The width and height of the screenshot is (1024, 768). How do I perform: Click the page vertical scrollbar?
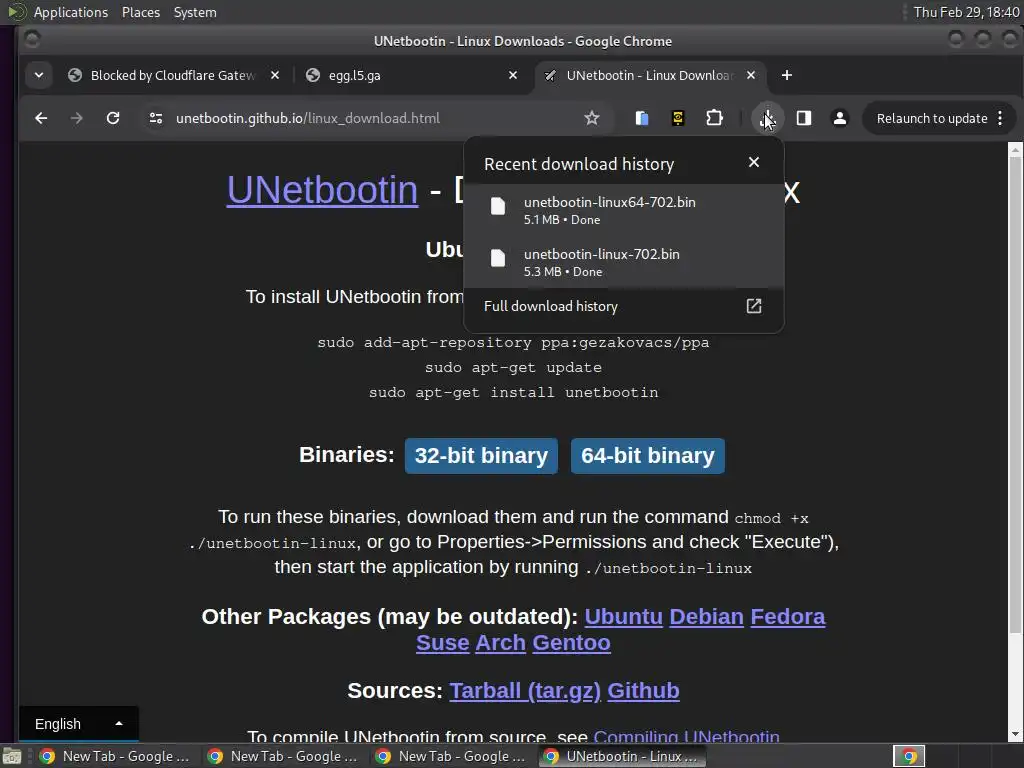pyautogui.click(x=1015, y=395)
